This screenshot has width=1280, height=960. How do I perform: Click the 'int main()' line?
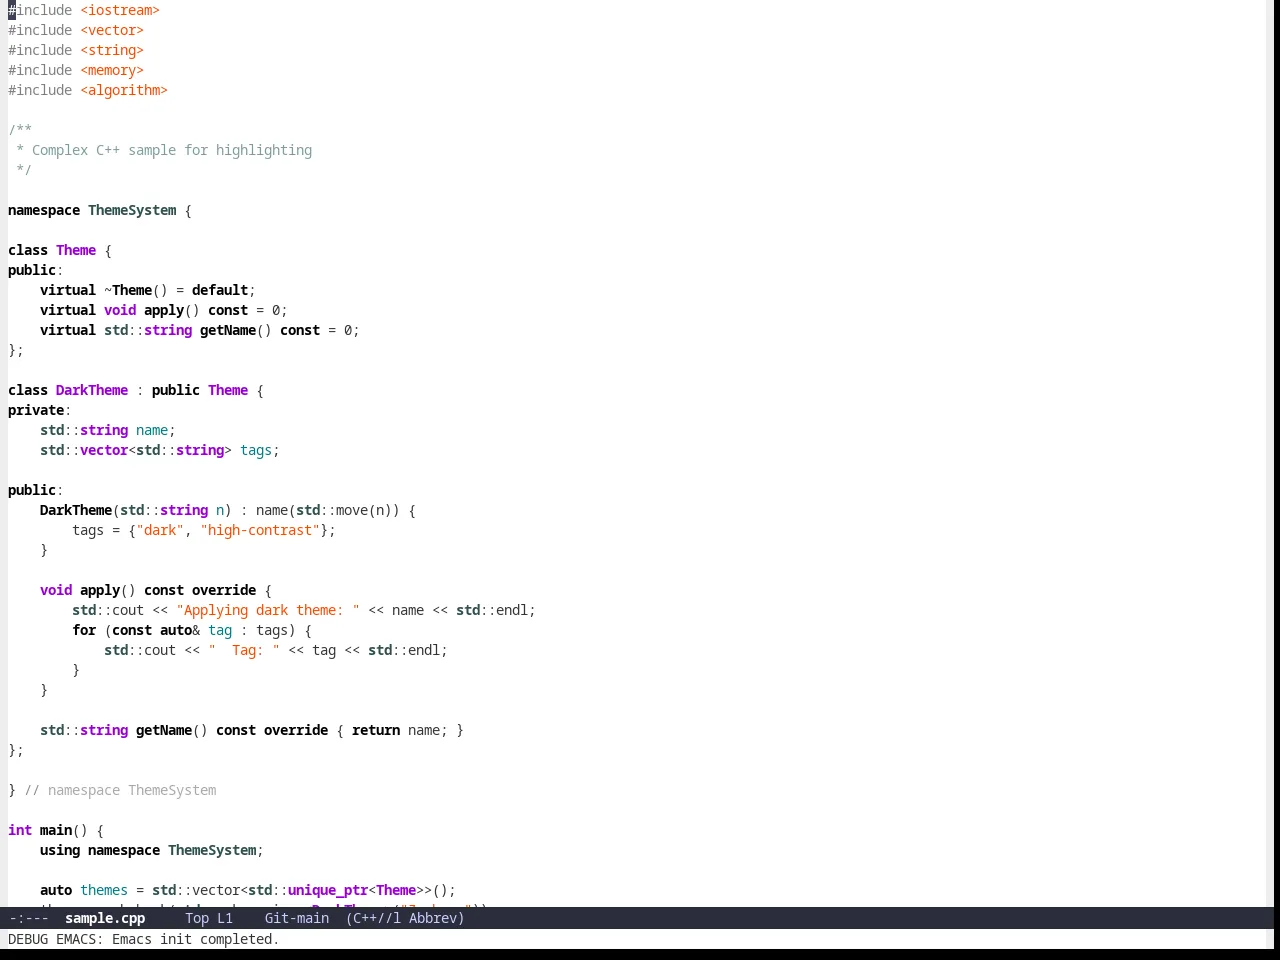coord(56,830)
